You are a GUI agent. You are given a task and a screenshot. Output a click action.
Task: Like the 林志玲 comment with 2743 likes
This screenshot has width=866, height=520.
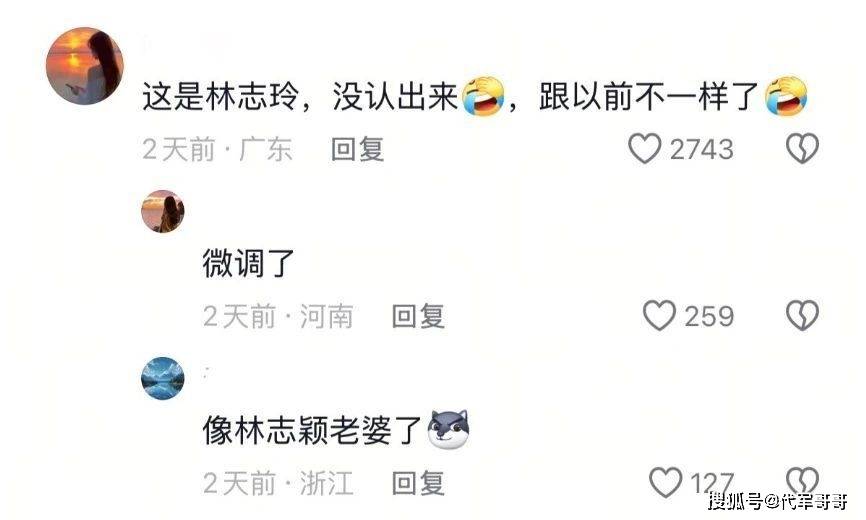645,148
